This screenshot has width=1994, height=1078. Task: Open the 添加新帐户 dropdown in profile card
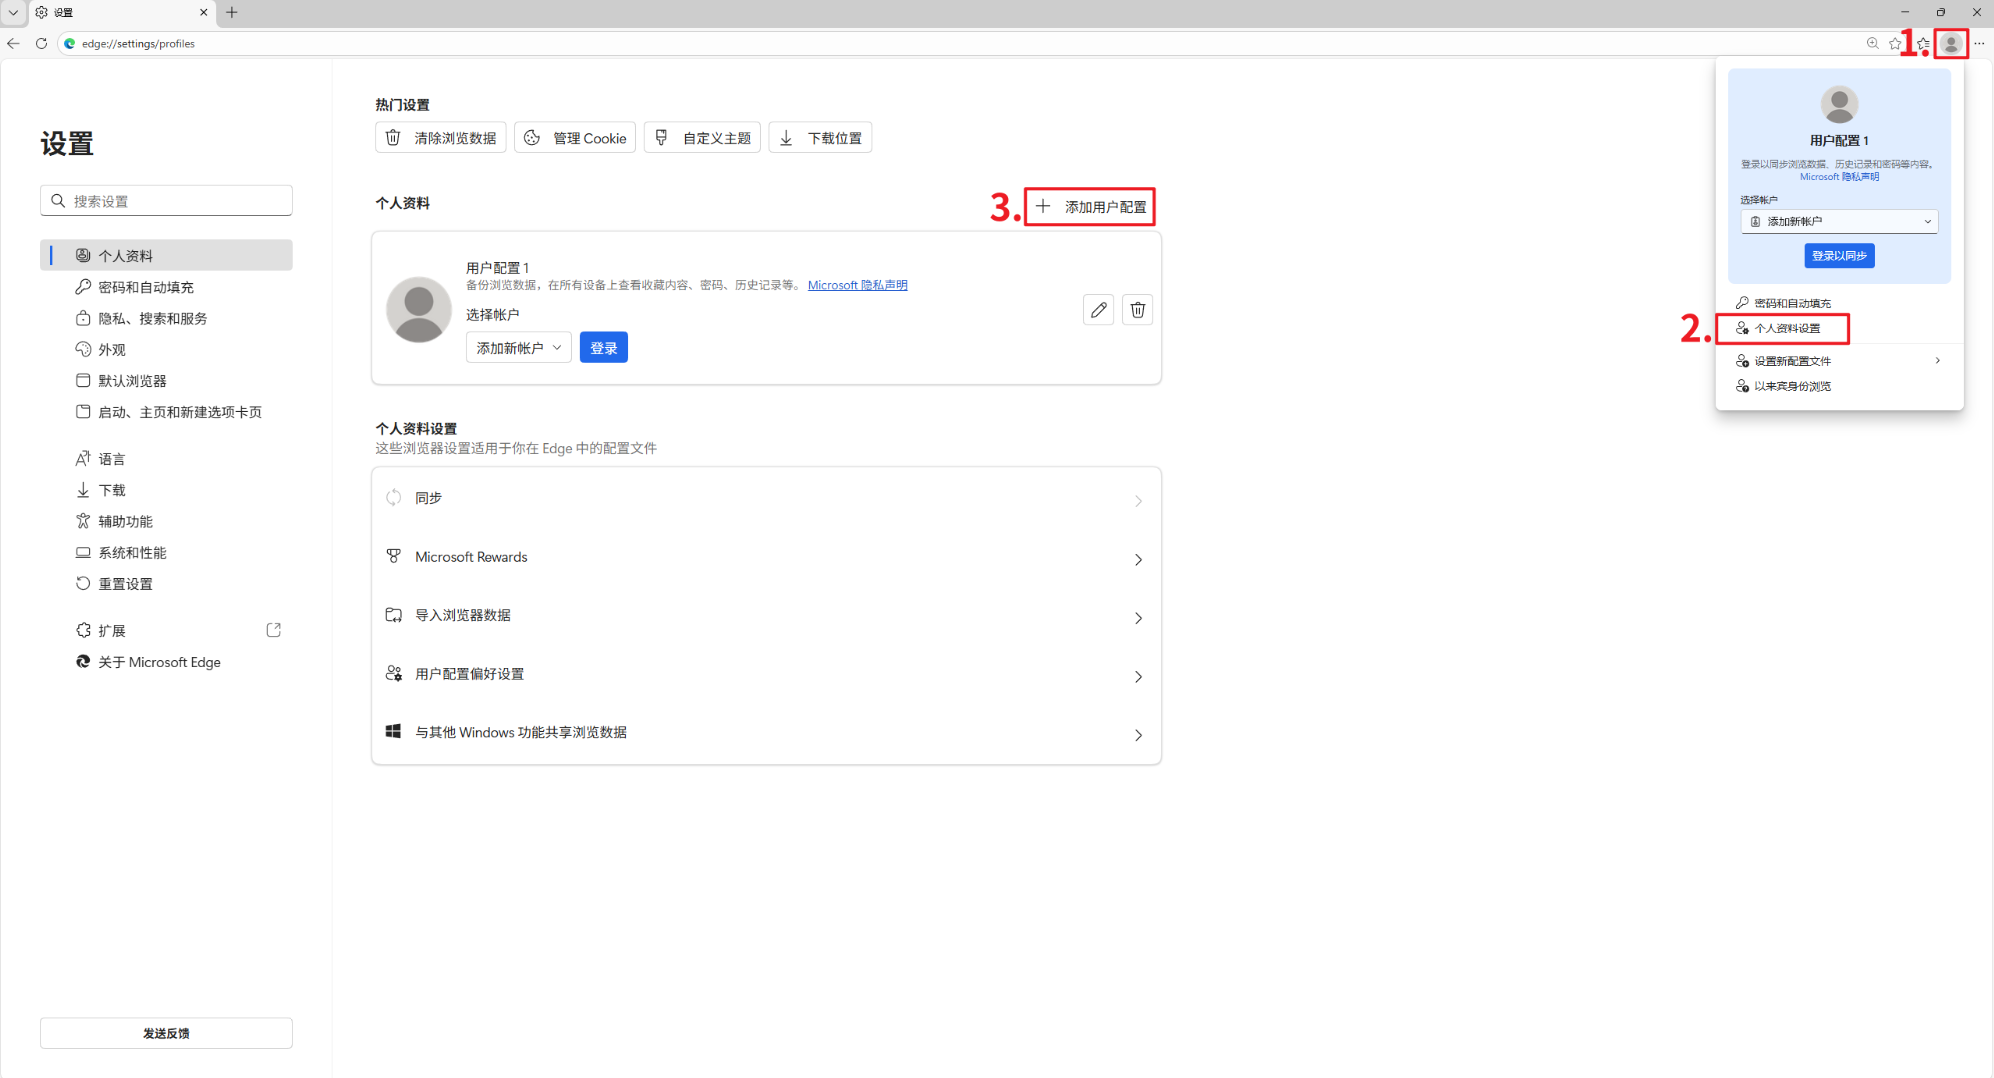(x=518, y=347)
